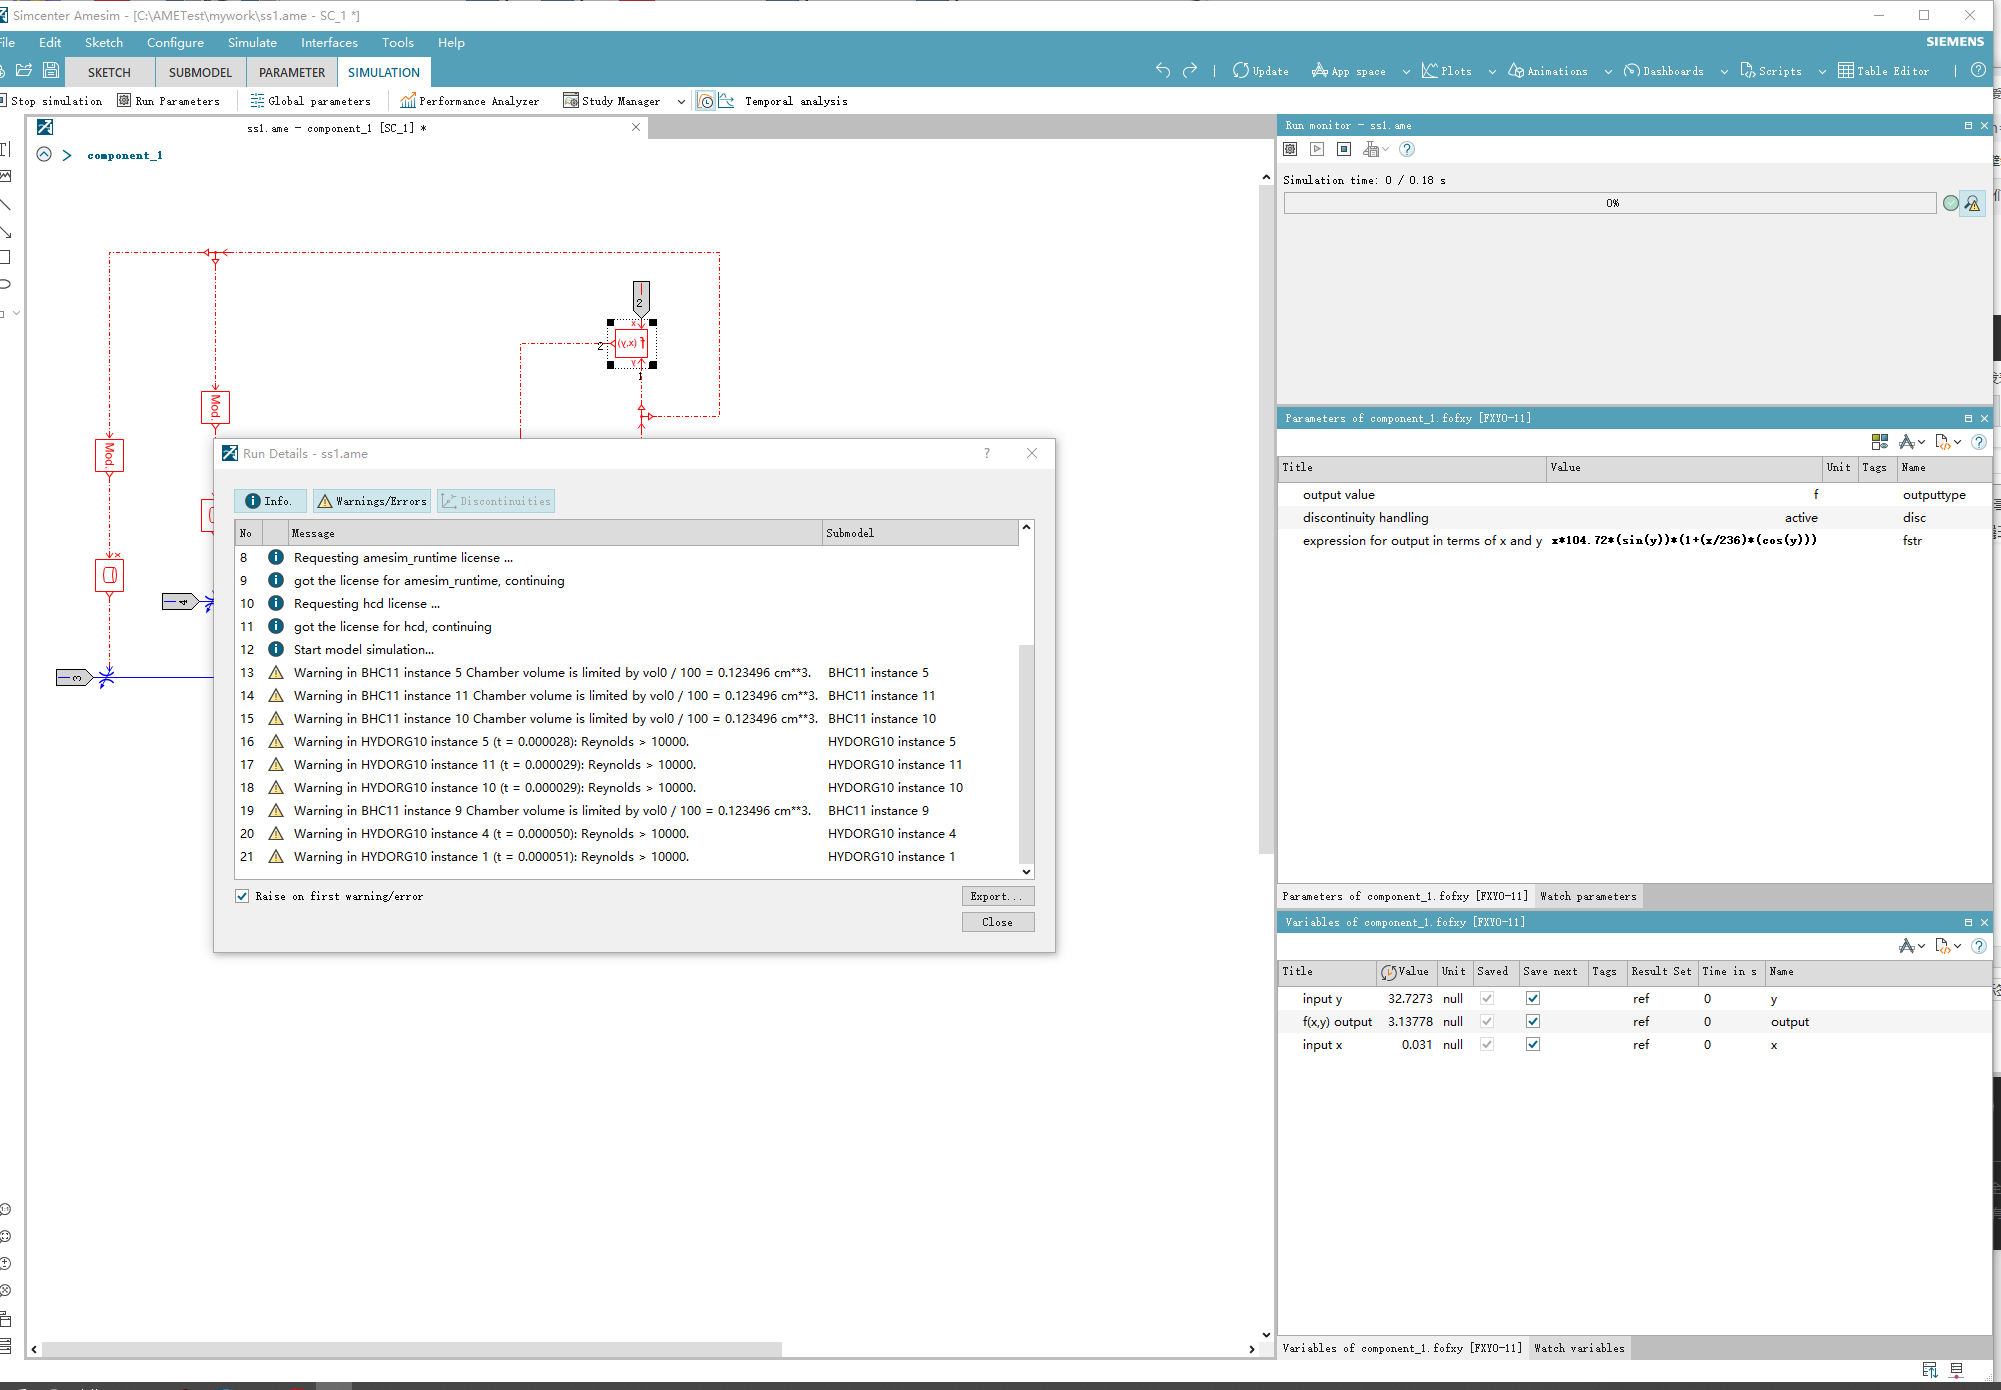Screen dimensions: 2001x1390
Task: Select the f(x,y) function block on sketch
Action: [631, 343]
